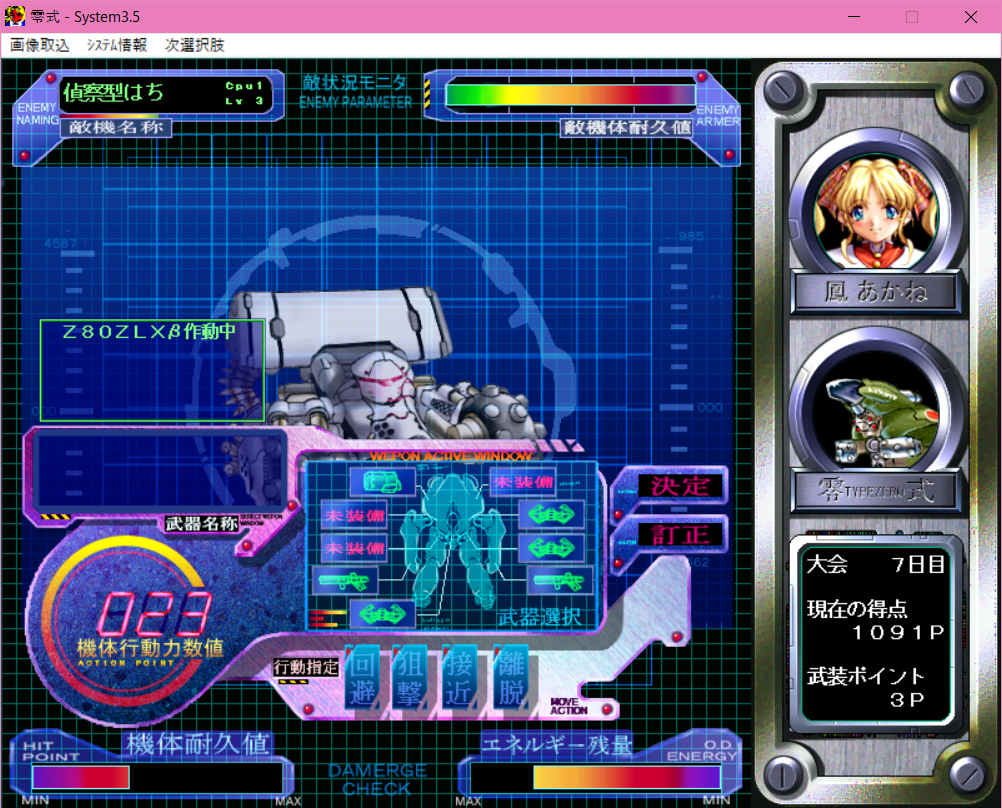Open the ｼｽﾃﾑ情報 menu
Screen dimensions: 1002x808
pos(116,45)
